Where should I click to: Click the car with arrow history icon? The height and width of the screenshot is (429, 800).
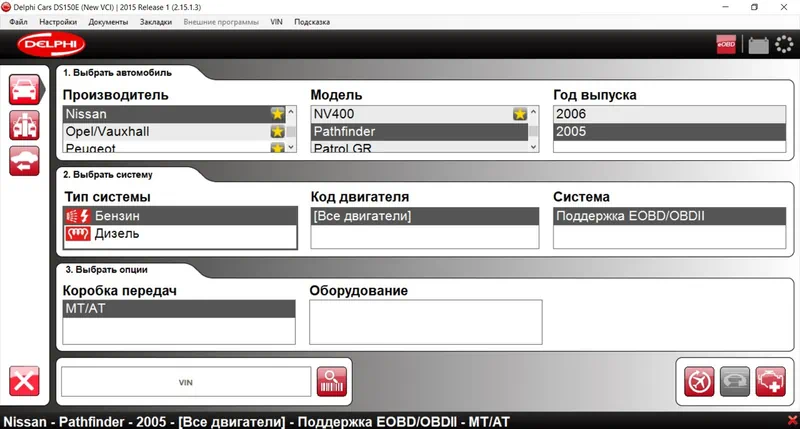tap(24, 161)
